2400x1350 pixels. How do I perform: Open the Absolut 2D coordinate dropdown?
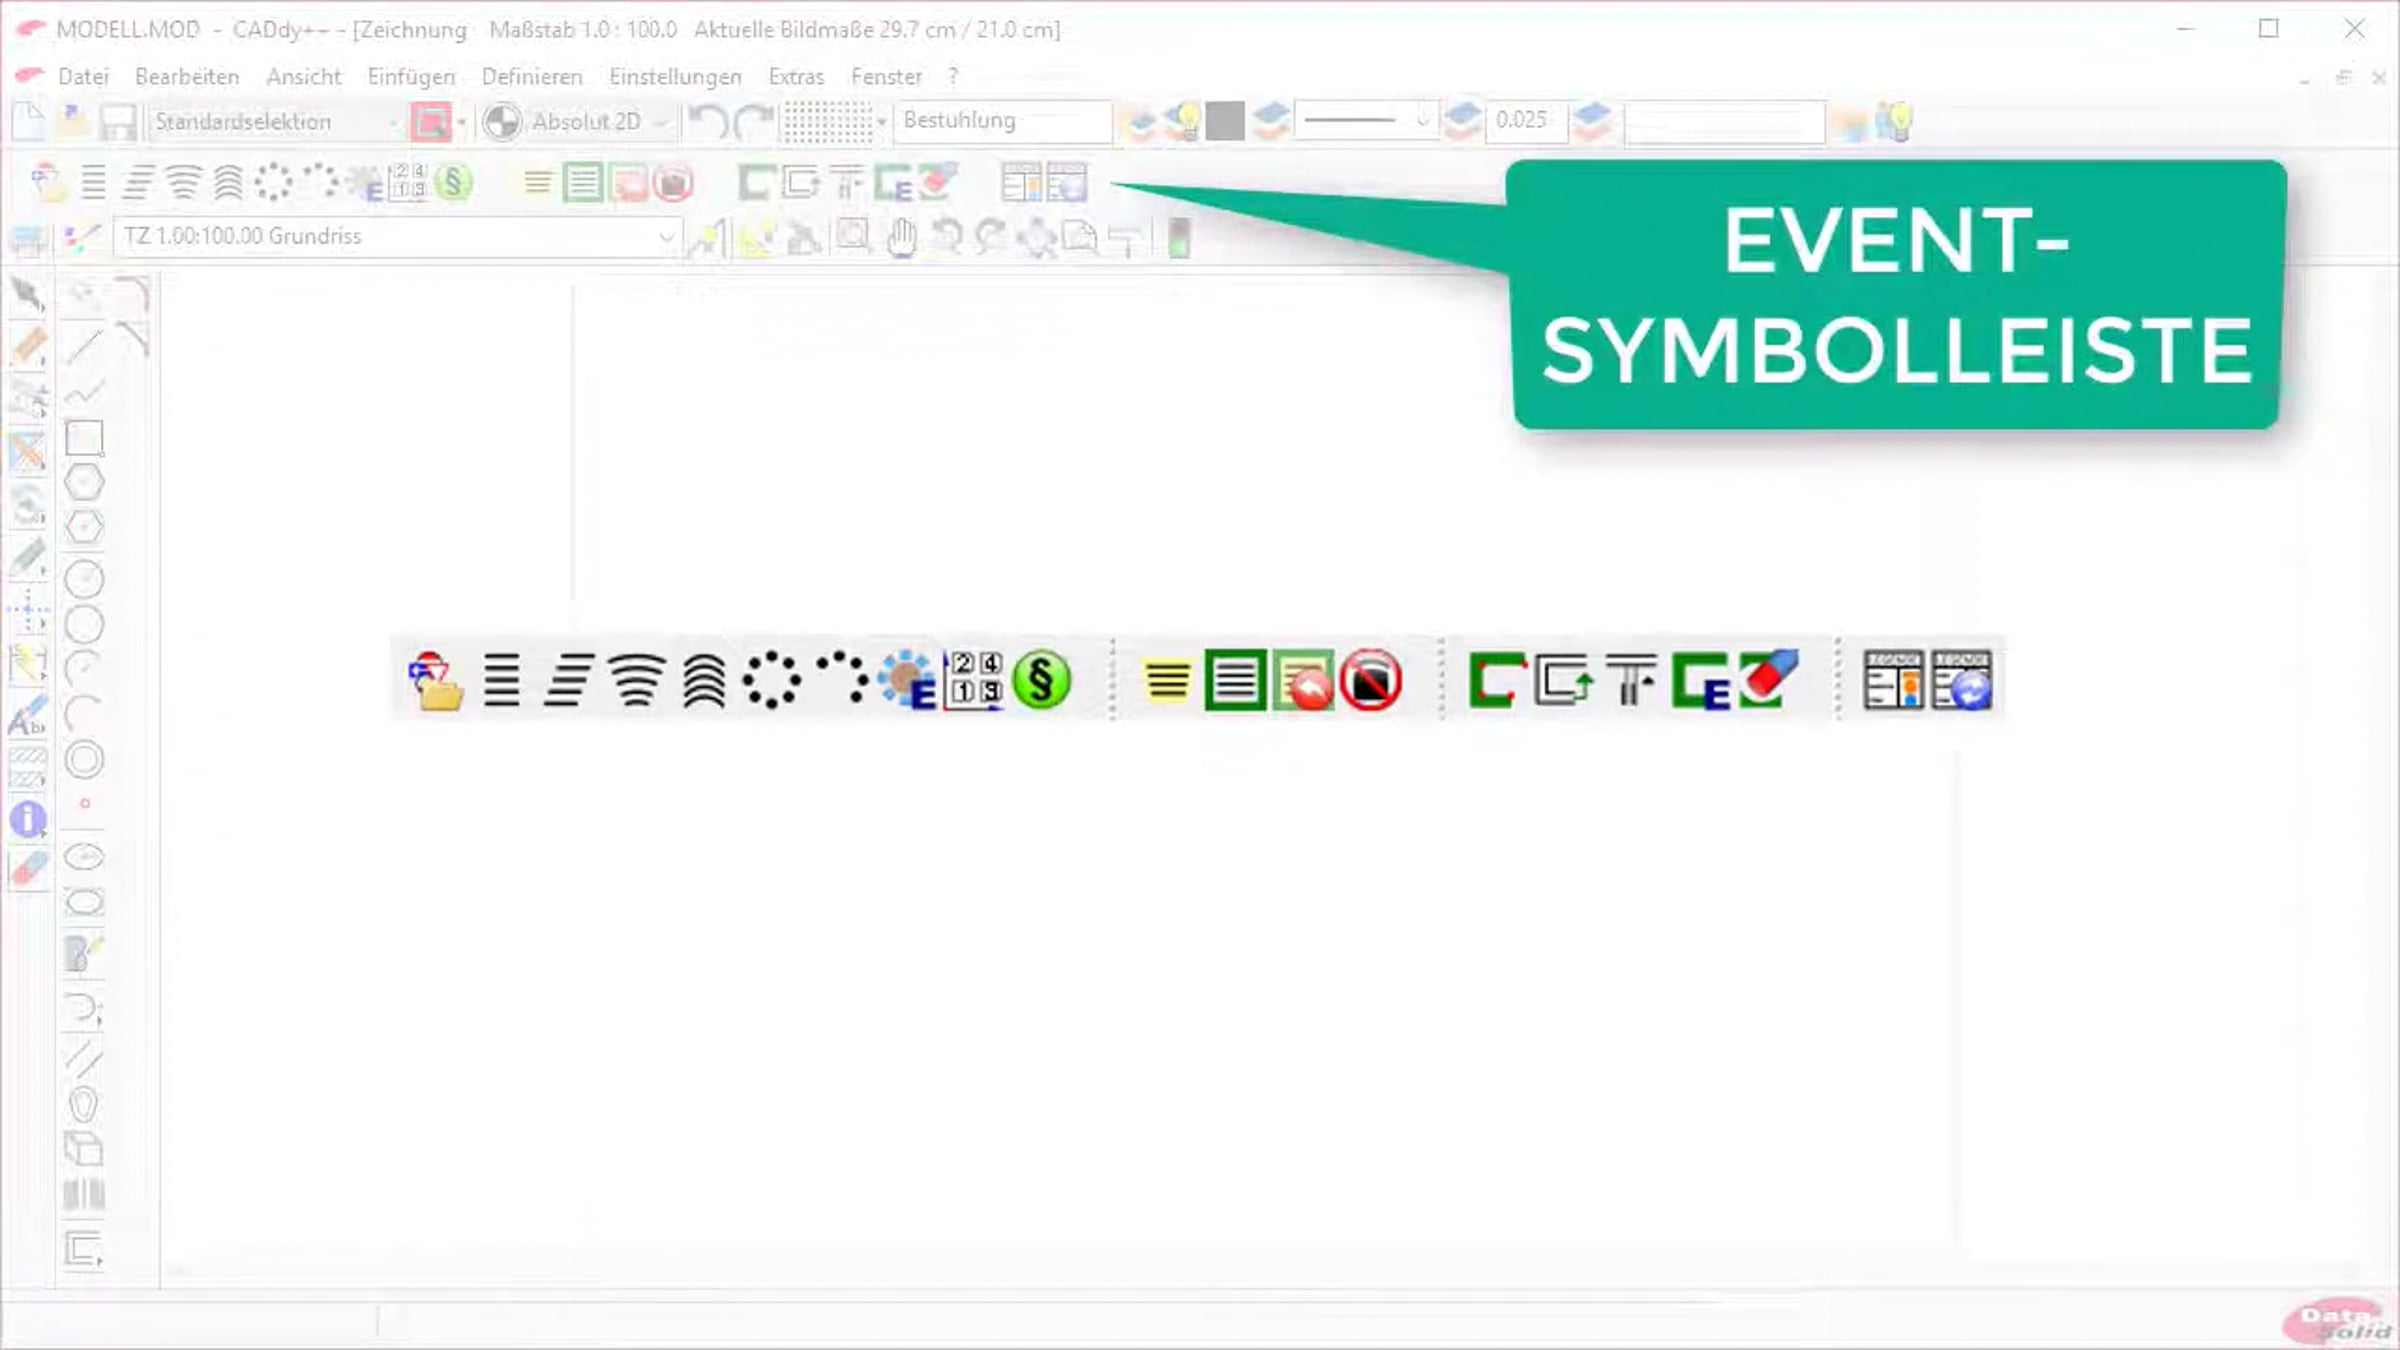660,122
